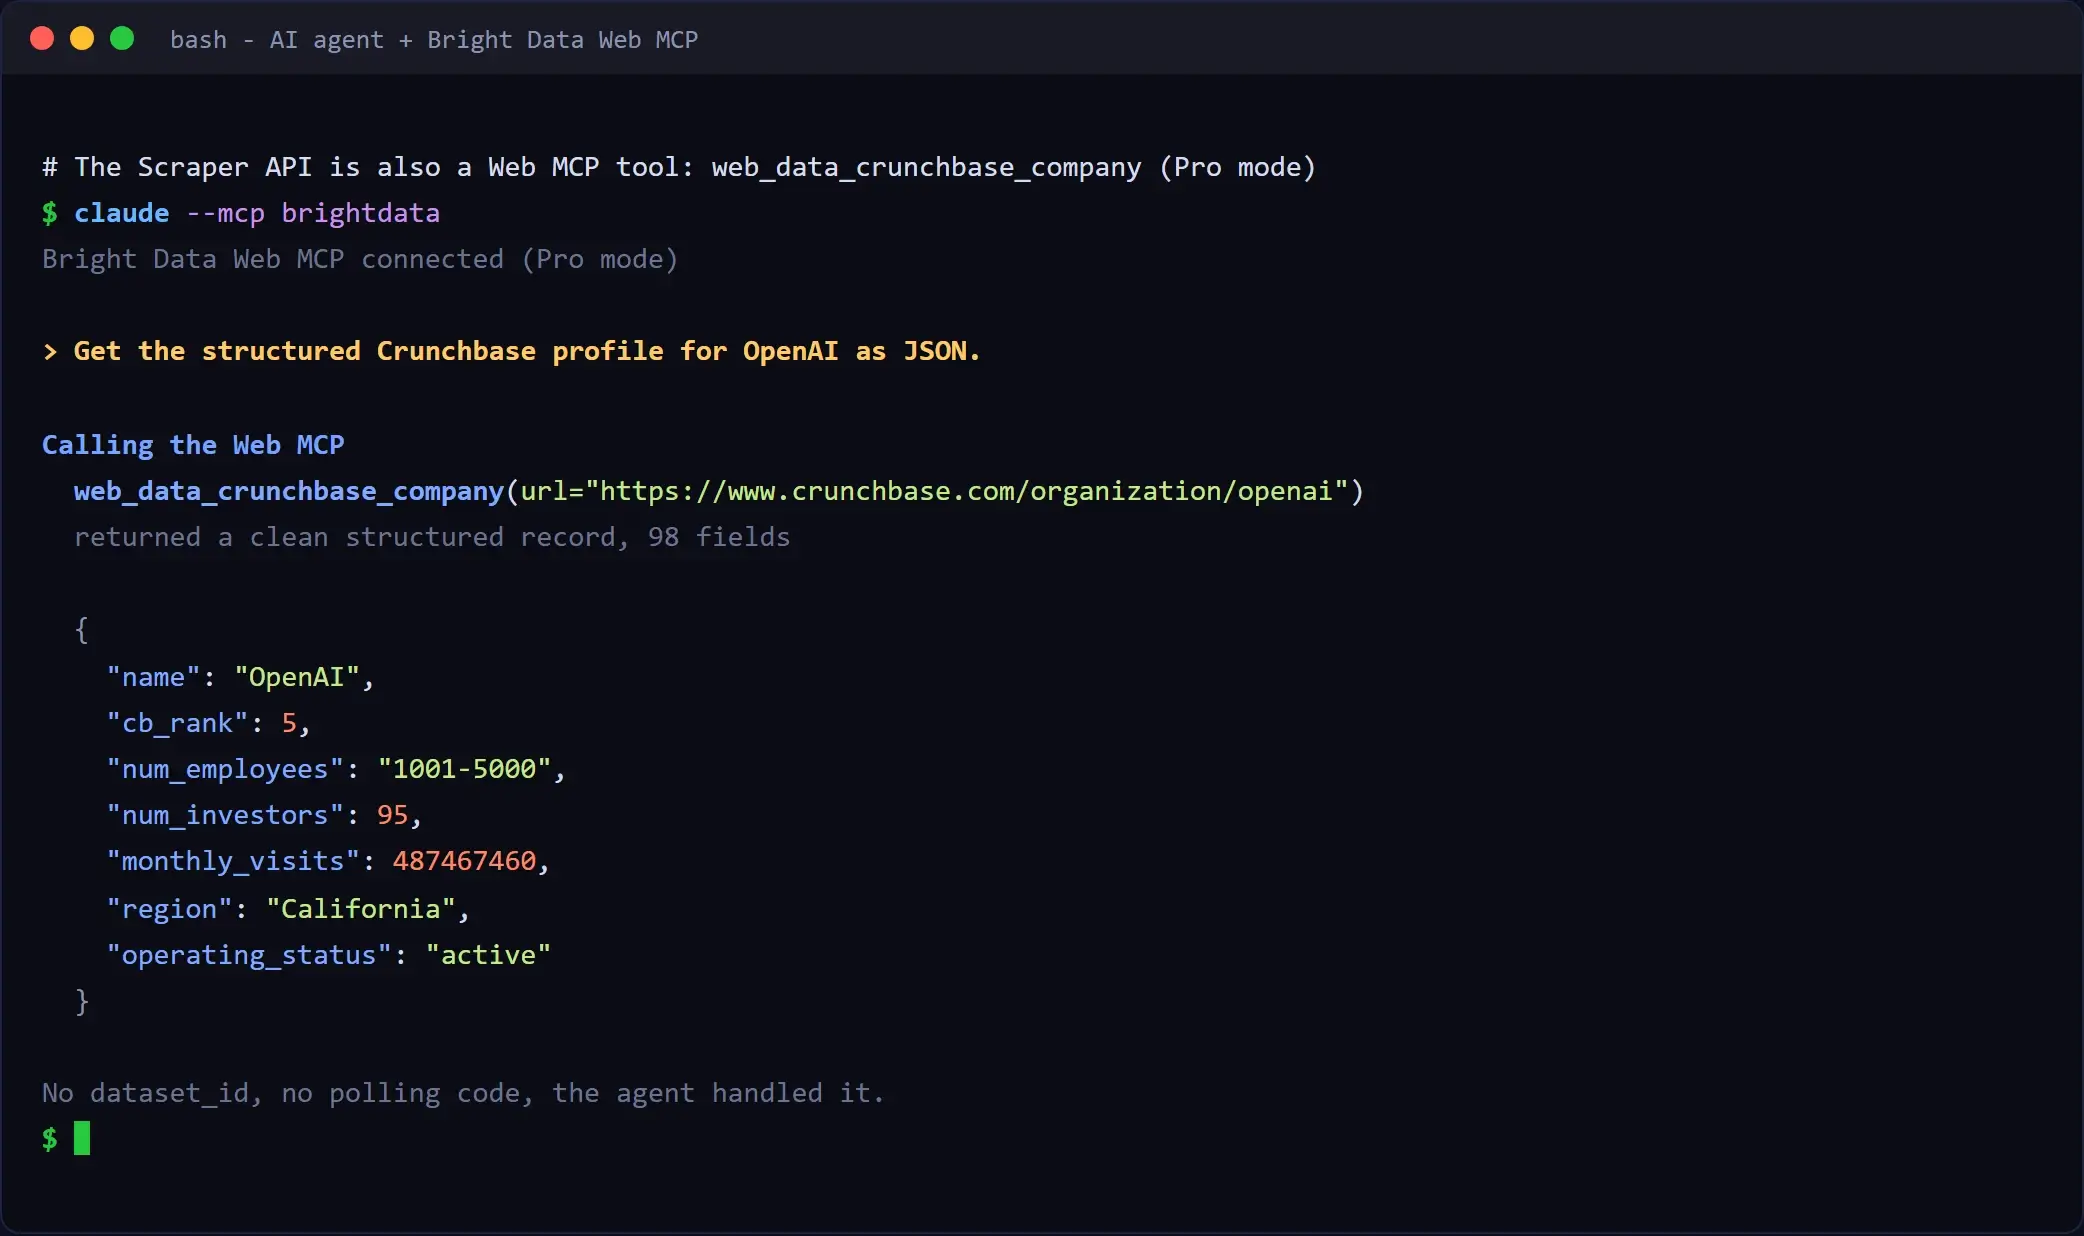
Task: Click the 'Calling the Web MCP' heading
Action: 193,445
